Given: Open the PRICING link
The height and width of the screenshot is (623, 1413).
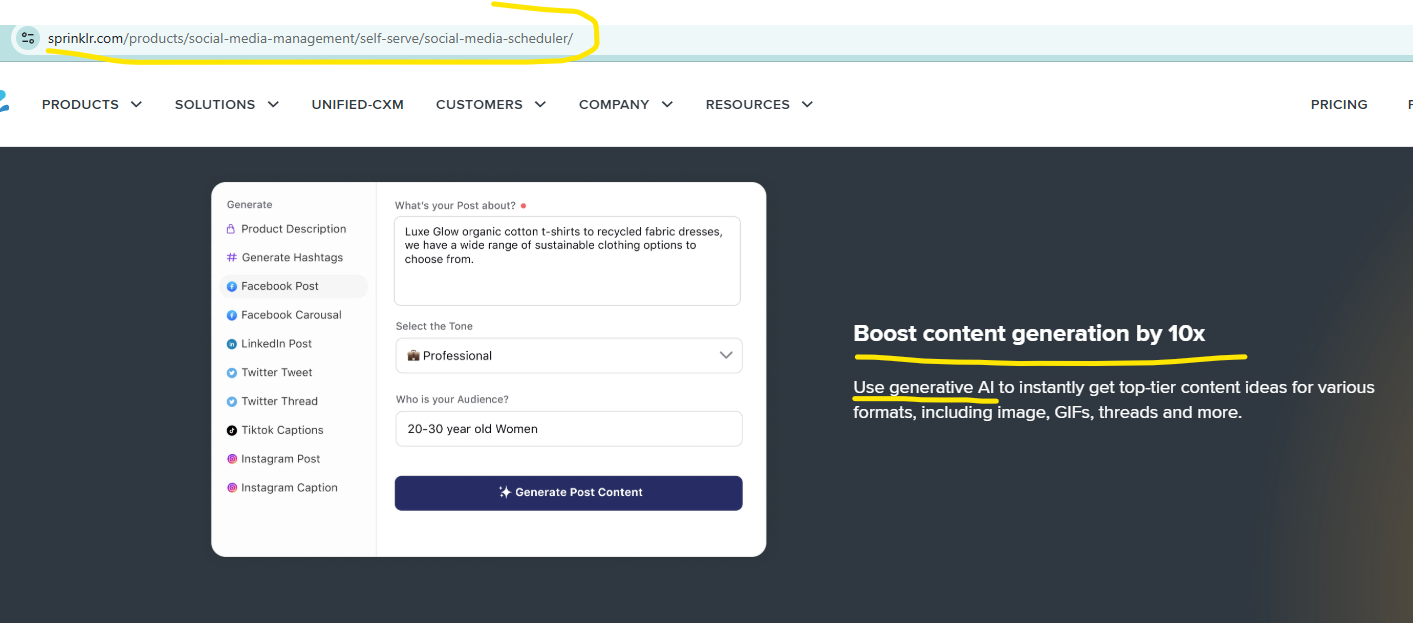Looking at the screenshot, I should [1339, 104].
